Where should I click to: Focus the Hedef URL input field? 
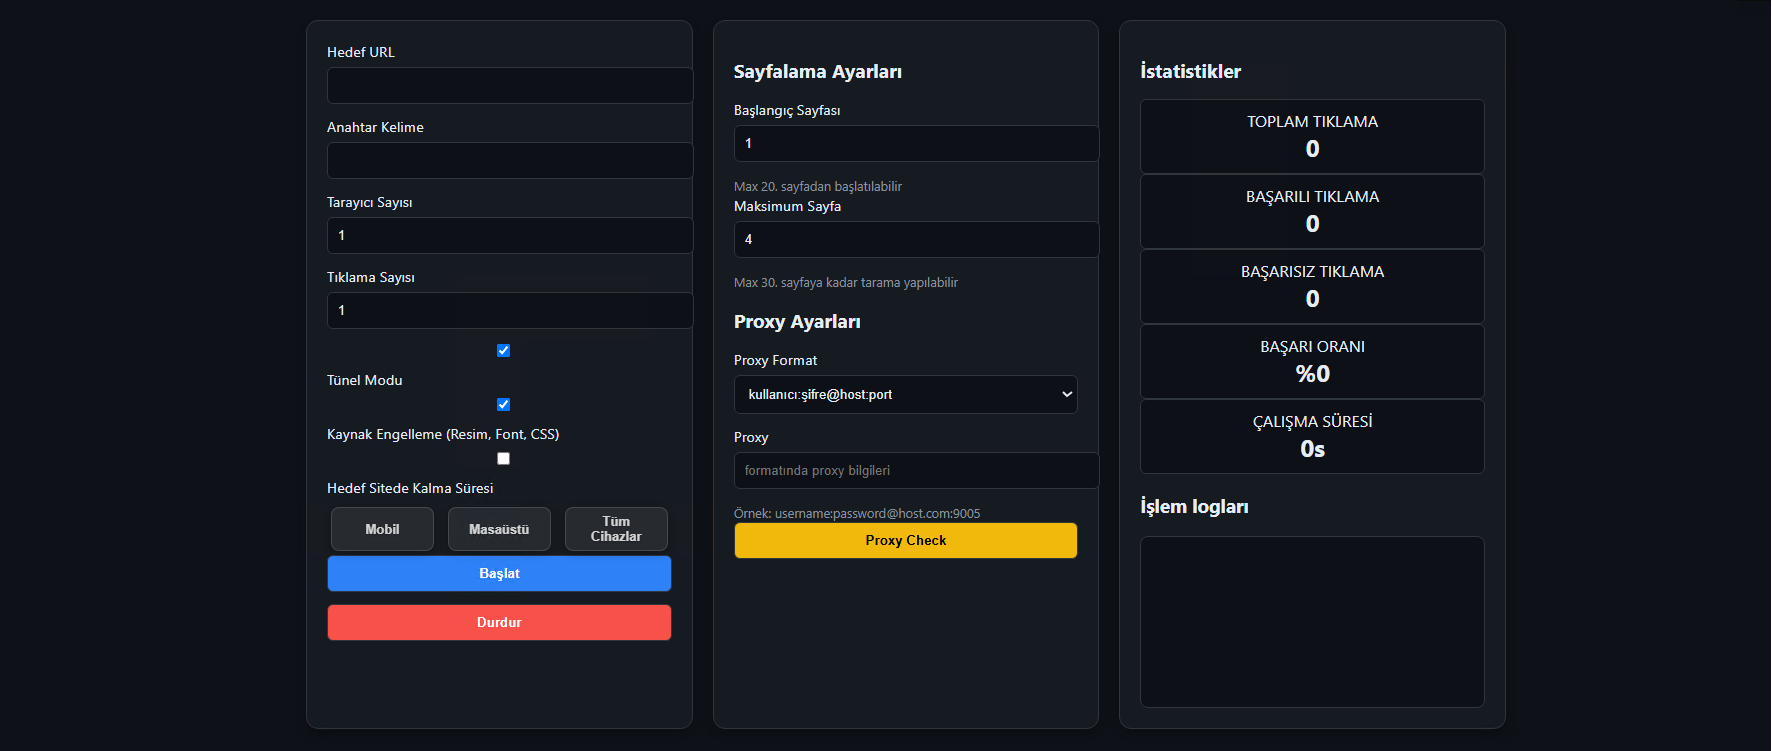click(x=510, y=85)
